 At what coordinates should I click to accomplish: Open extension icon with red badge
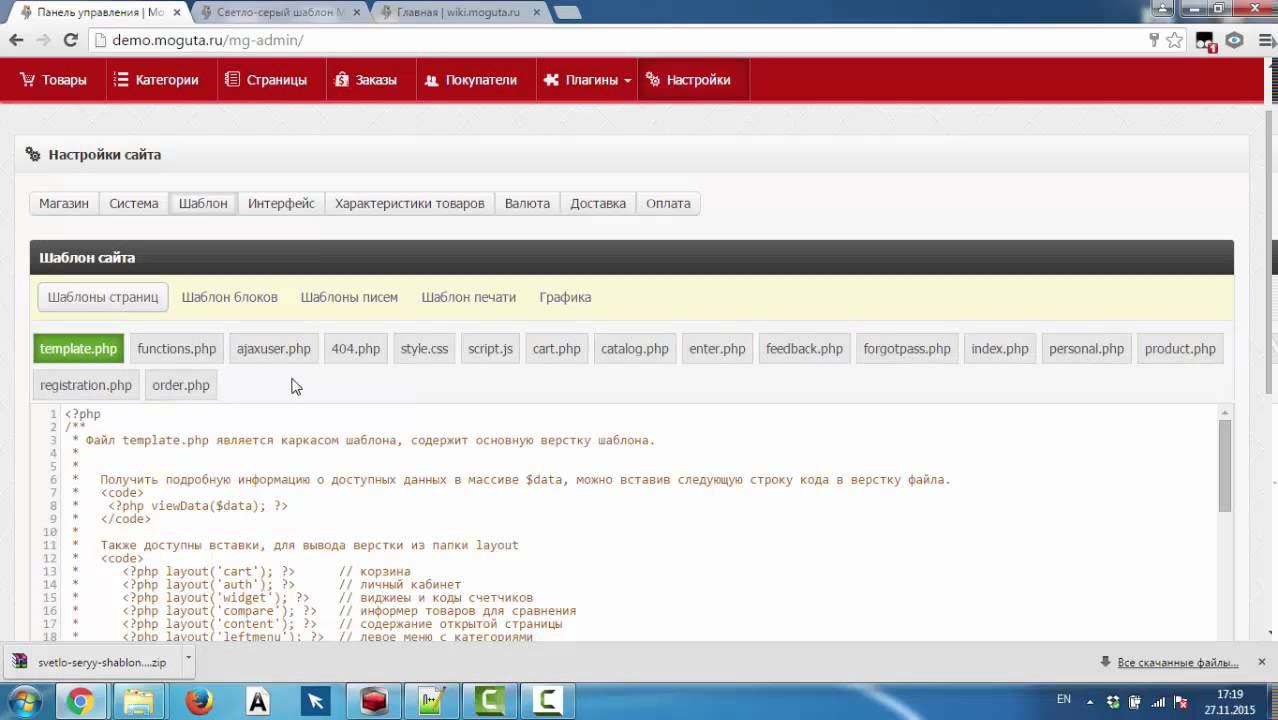(1205, 42)
